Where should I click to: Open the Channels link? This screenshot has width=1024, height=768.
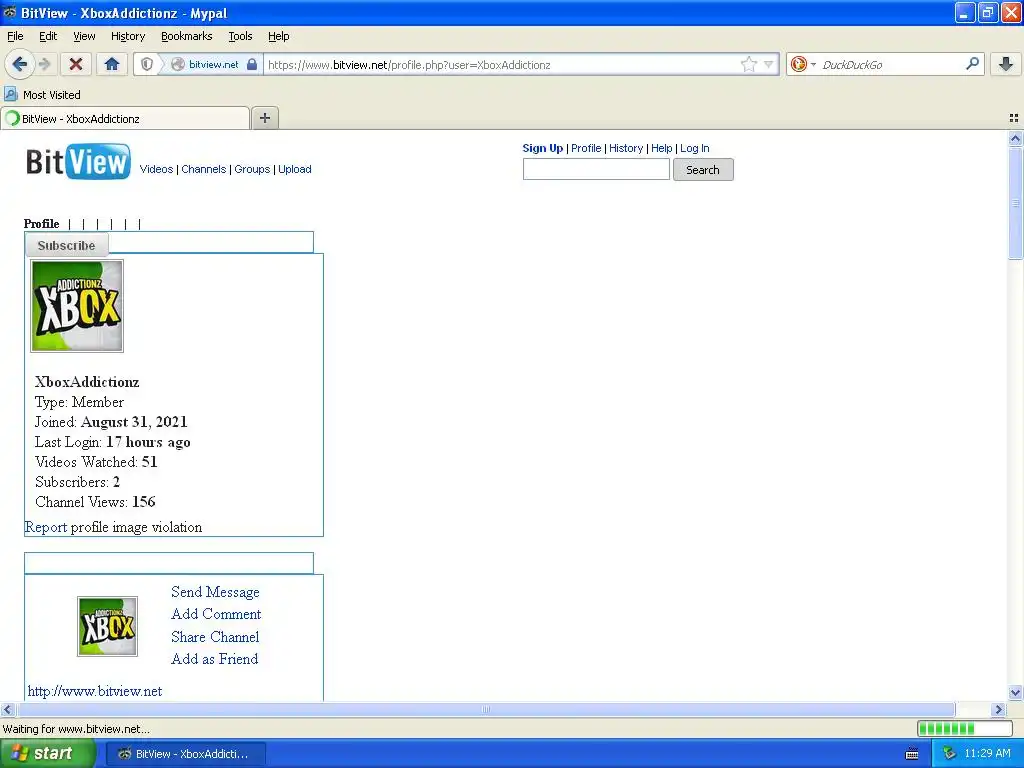pos(204,169)
